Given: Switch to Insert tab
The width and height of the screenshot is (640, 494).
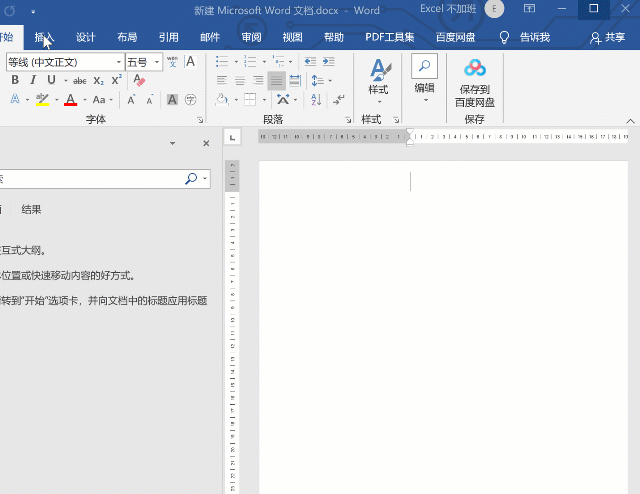Looking at the screenshot, I should (44, 37).
